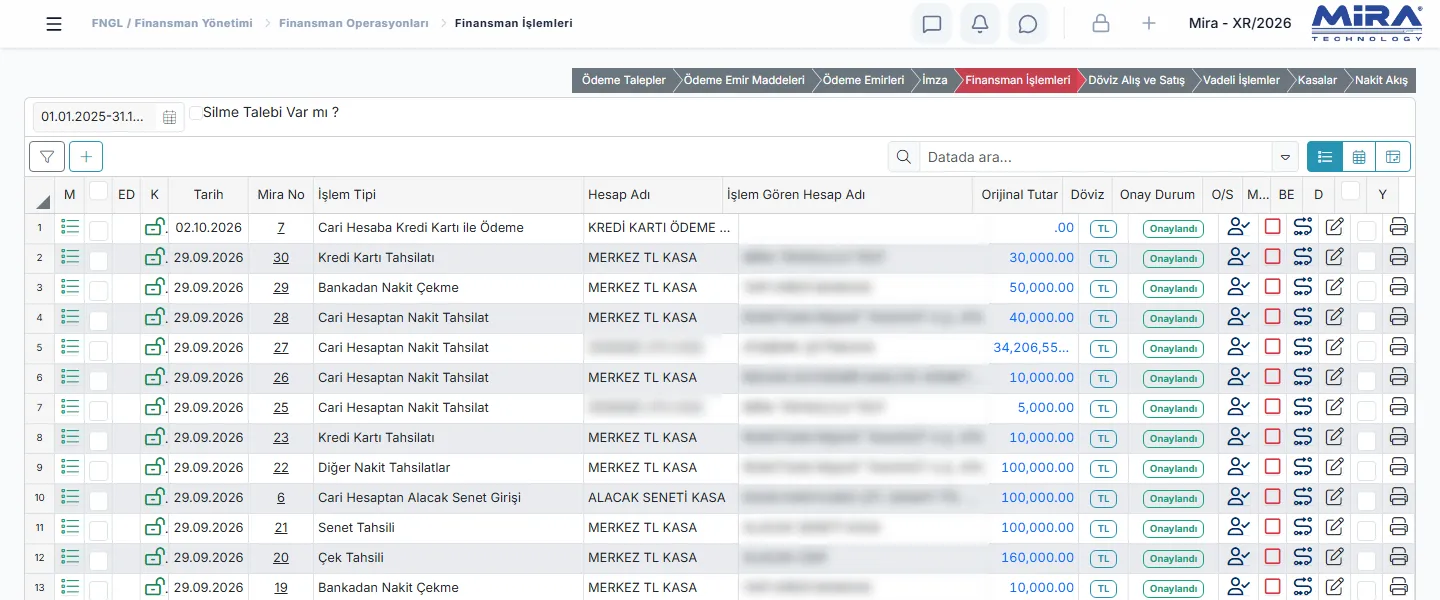Select the checkbox for row 2
1440x600 pixels.
point(98,259)
